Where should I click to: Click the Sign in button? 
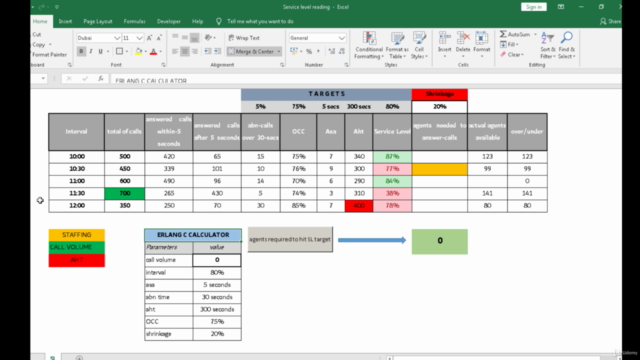pyautogui.click(x=533, y=7)
